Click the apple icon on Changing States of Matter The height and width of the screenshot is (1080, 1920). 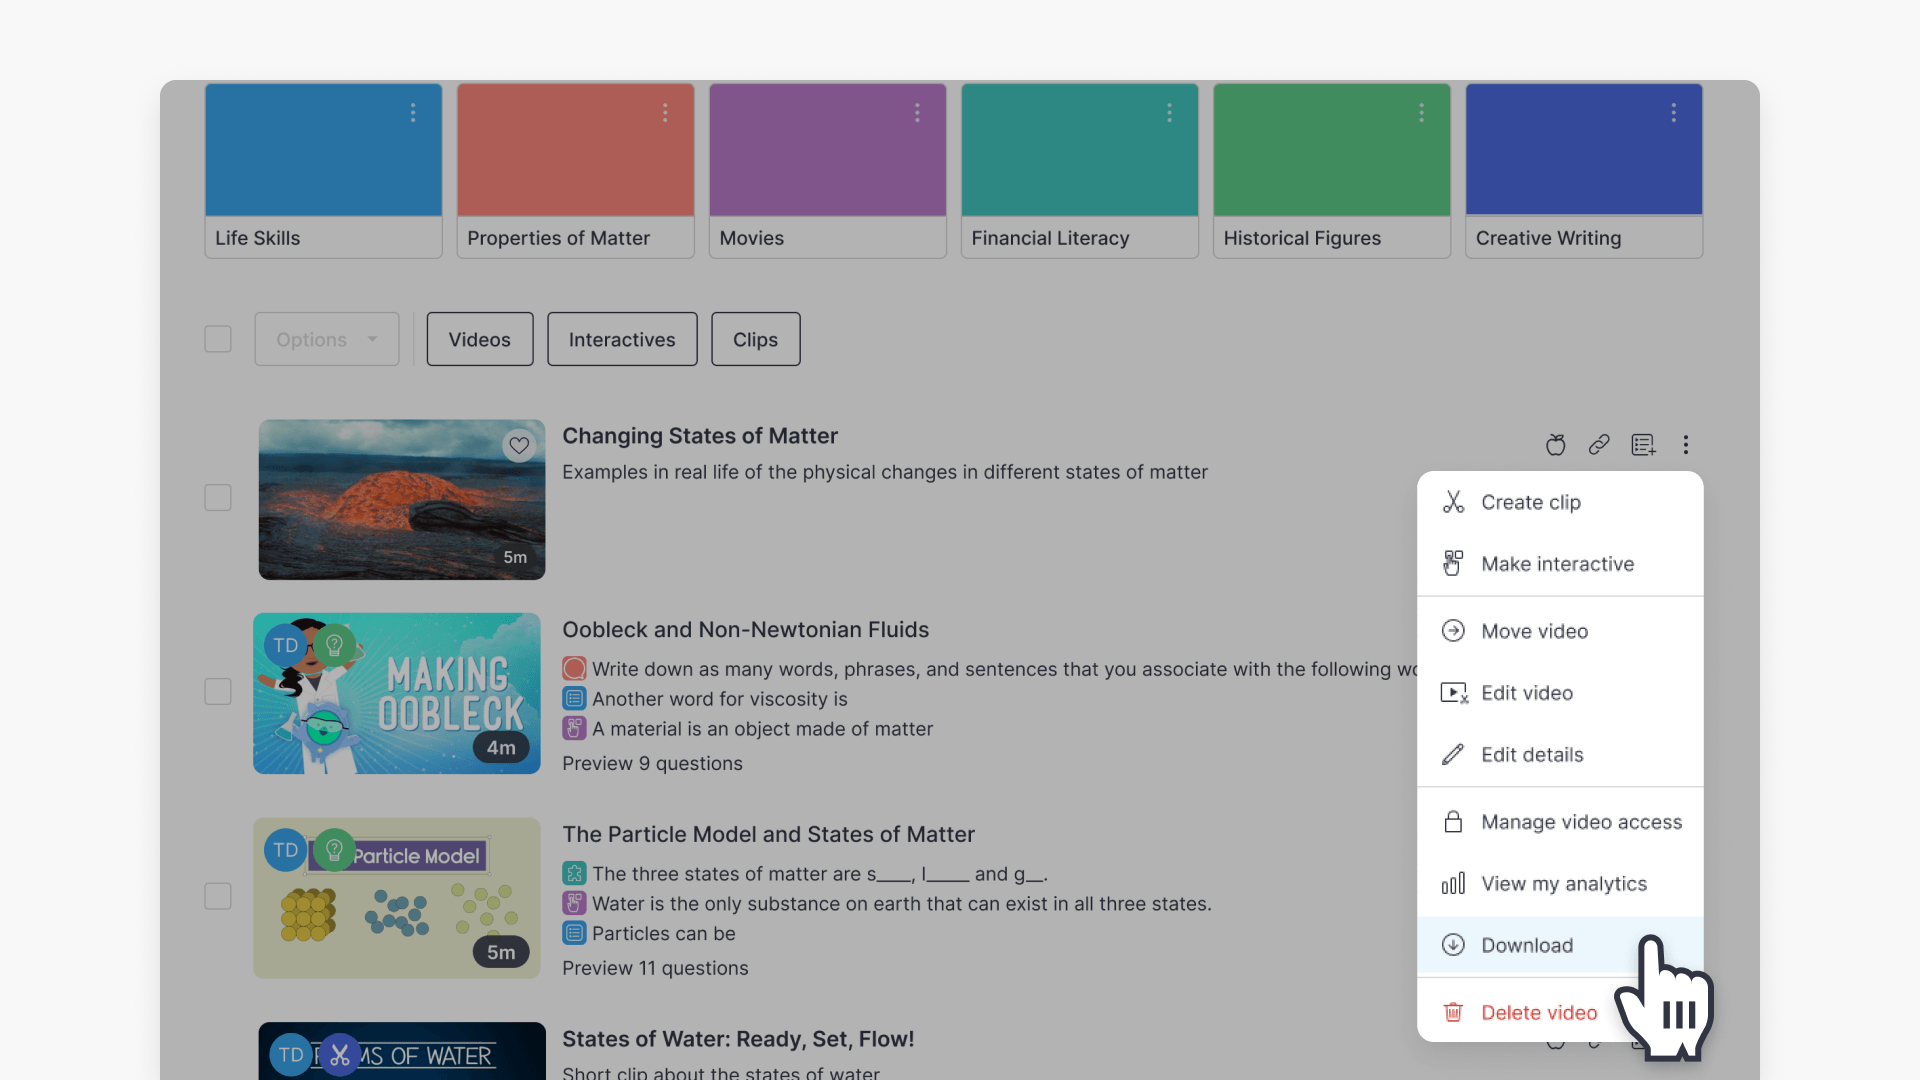[1555, 445]
